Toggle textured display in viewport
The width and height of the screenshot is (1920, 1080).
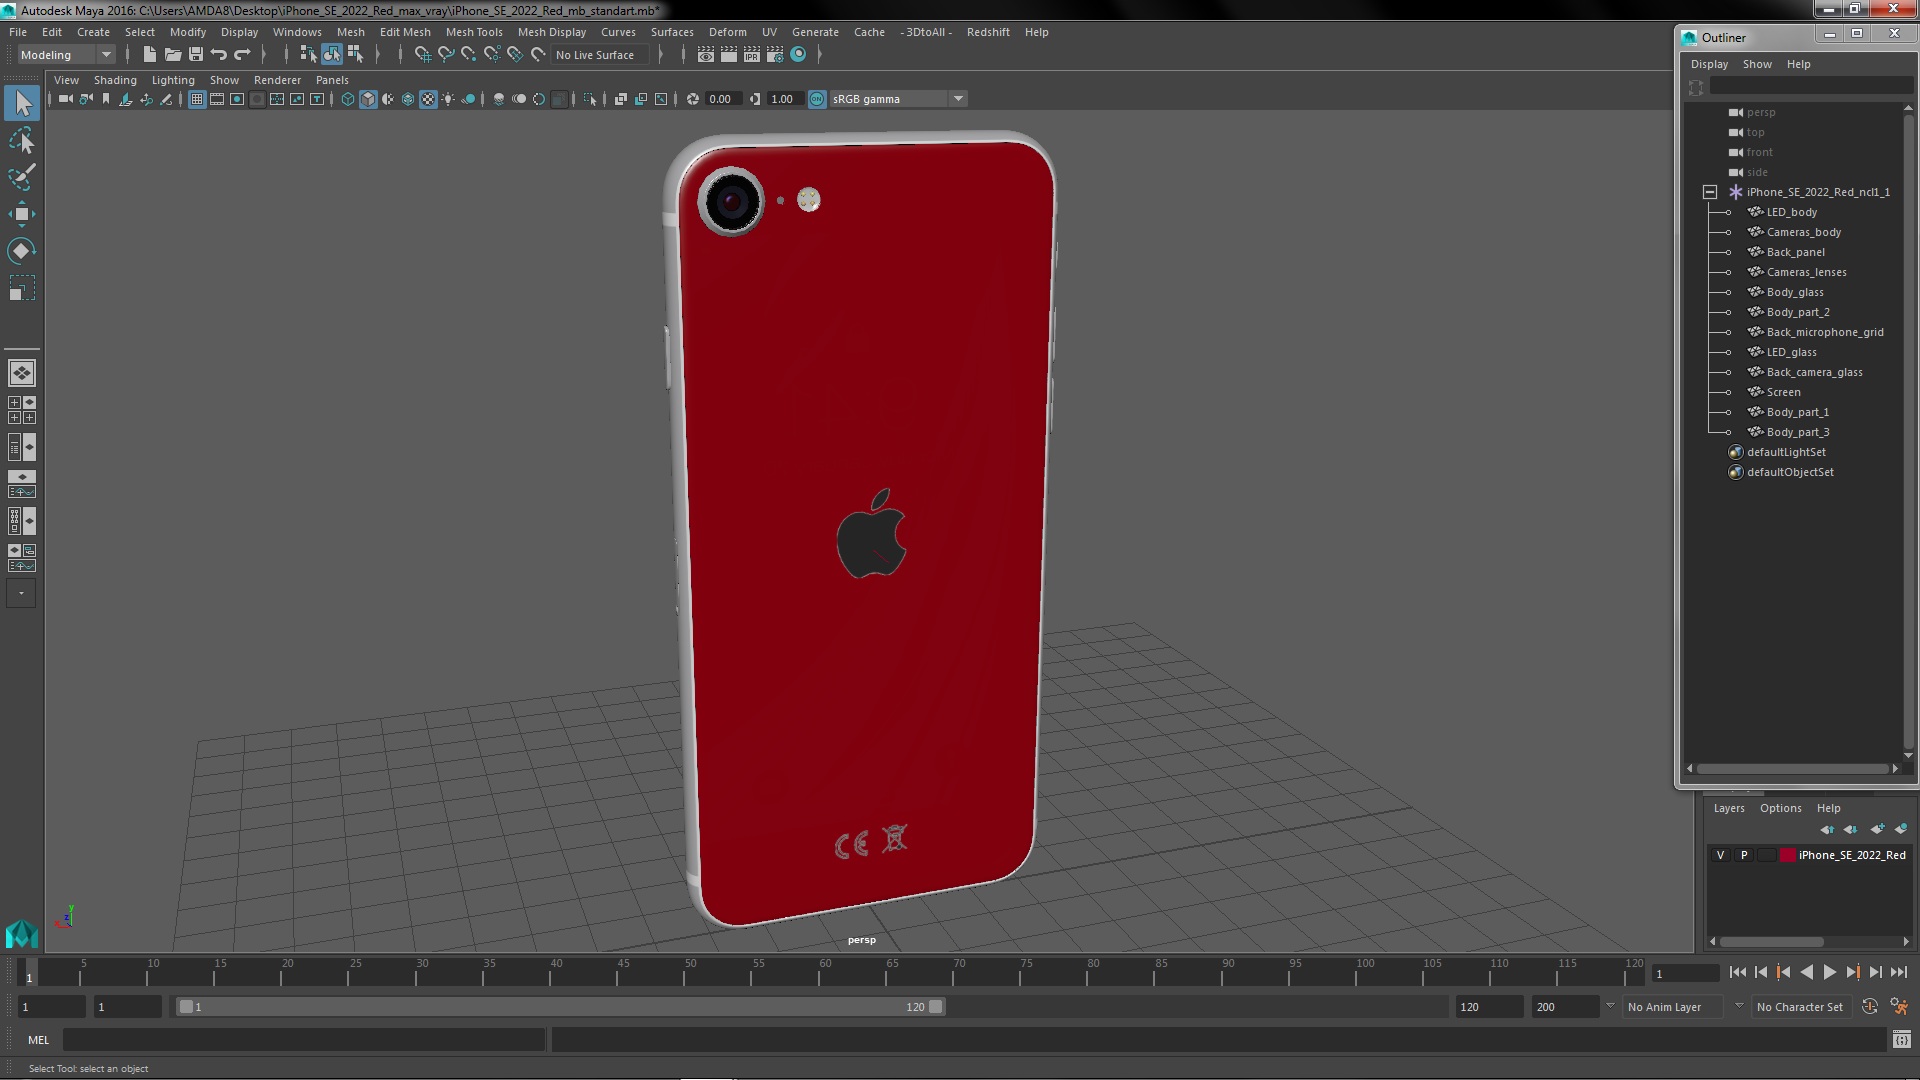tap(428, 99)
